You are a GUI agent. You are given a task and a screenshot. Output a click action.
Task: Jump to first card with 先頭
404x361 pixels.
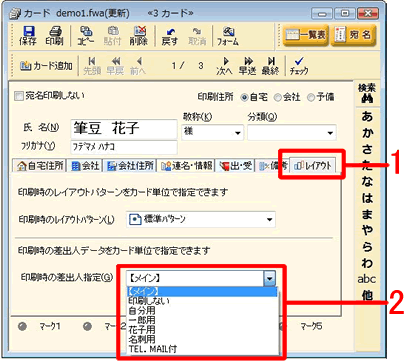(92, 66)
